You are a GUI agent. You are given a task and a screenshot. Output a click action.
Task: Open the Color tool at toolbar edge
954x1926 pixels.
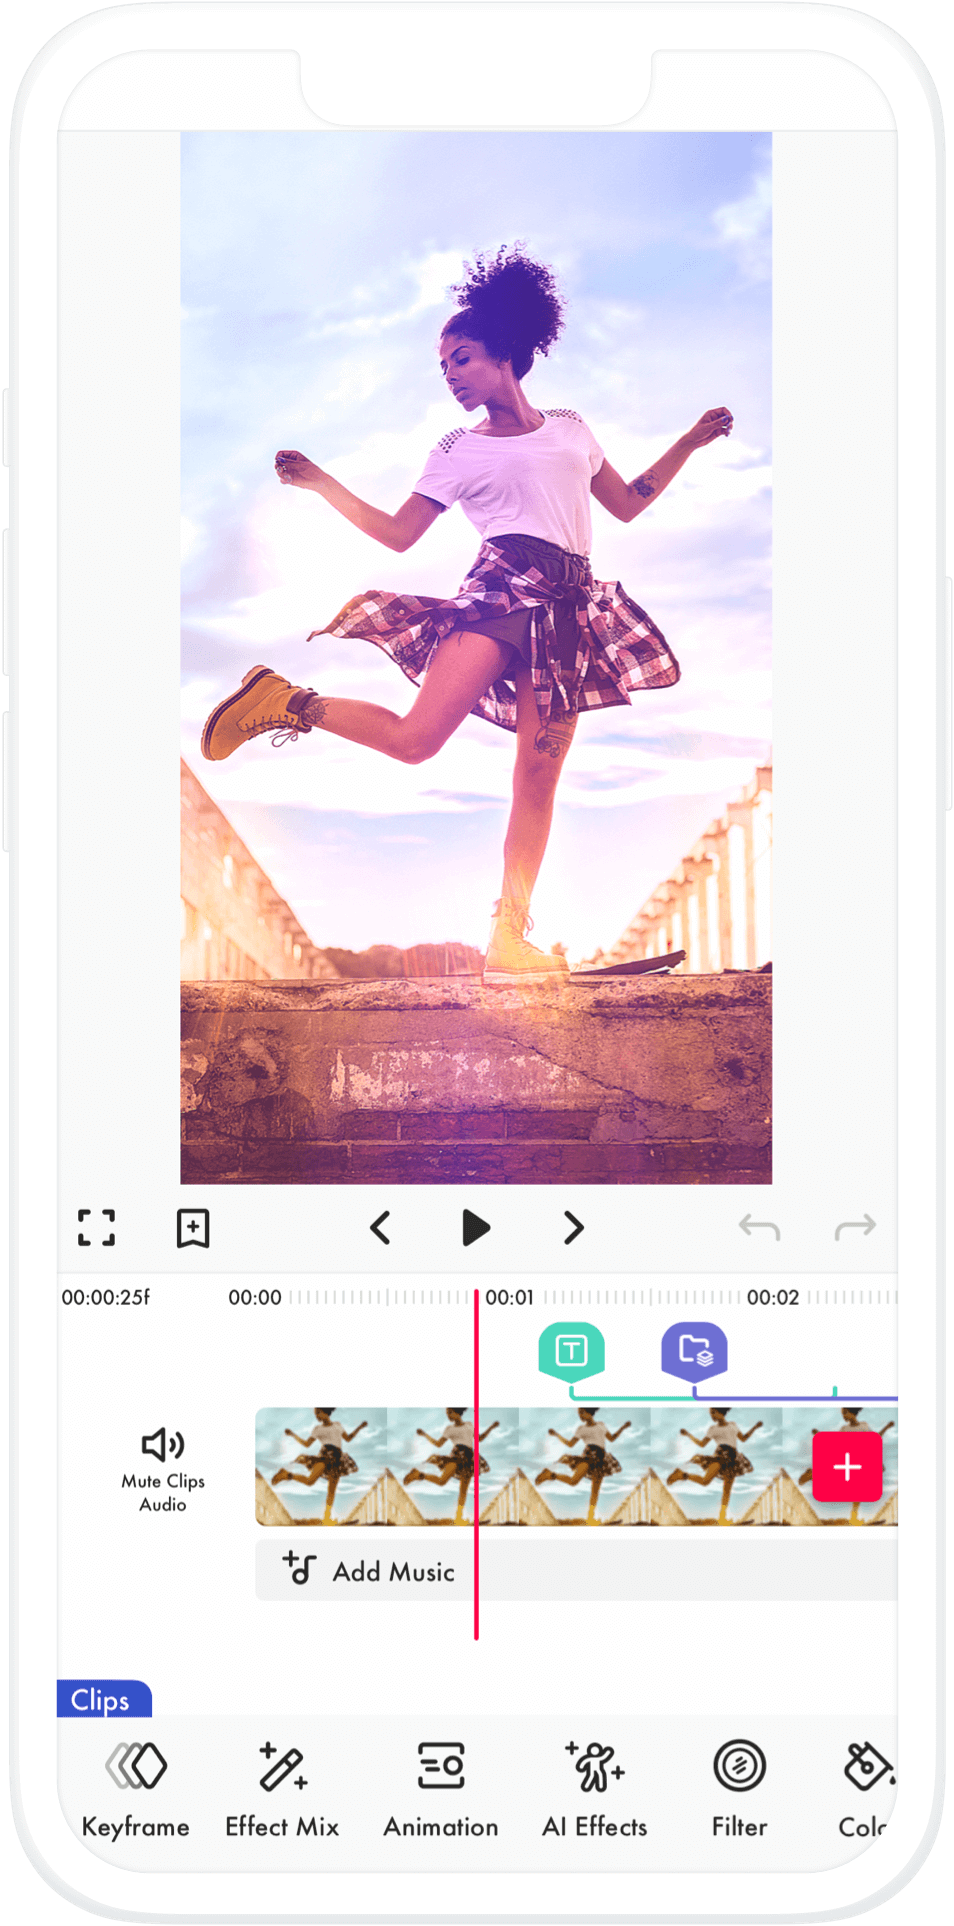point(866,1789)
